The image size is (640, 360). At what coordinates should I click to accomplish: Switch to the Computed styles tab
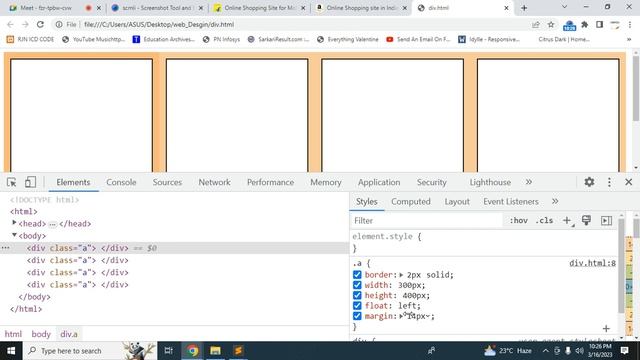tap(411, 202)
